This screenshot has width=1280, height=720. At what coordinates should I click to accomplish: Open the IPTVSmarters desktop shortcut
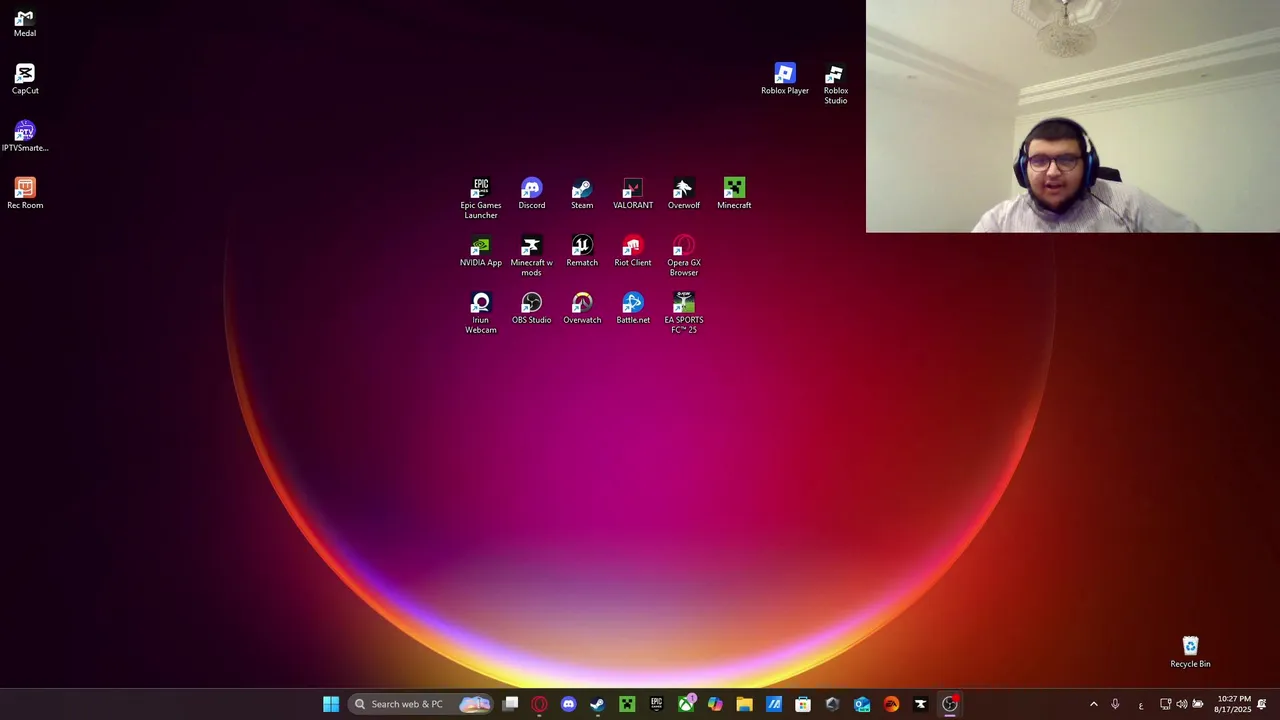pos(25,137)
